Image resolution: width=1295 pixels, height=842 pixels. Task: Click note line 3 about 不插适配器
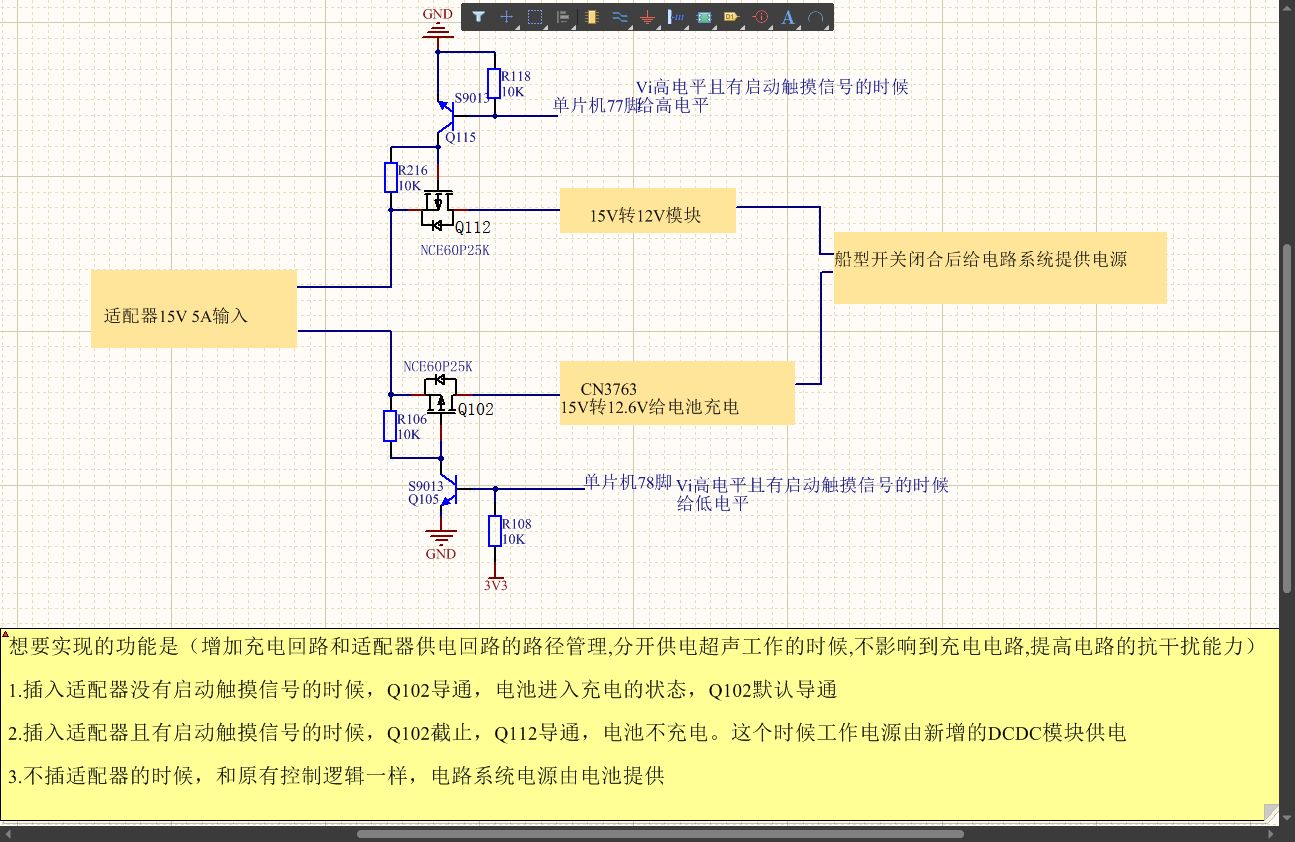(x=335, y=776)
